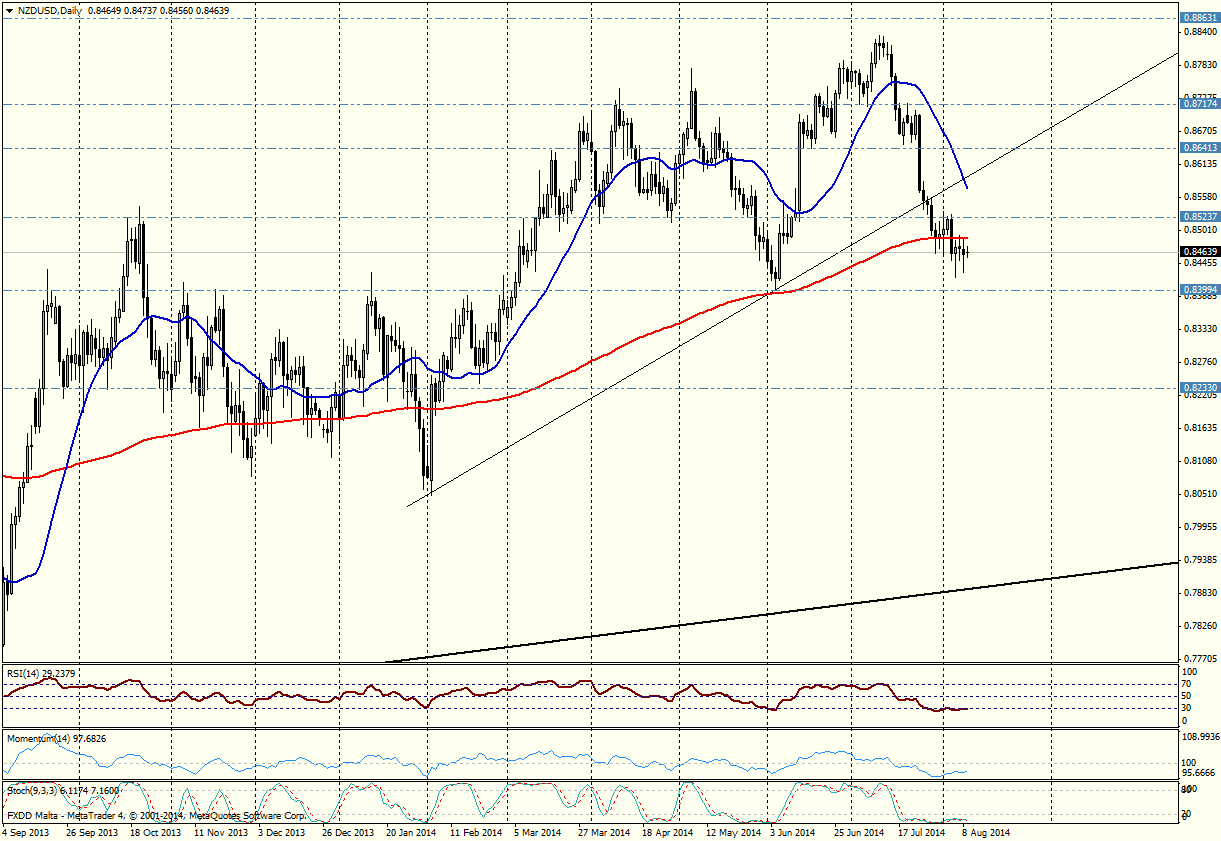Click the 3 Jun 2014 date label
The height and width of the screenshot is (841, 1221).
(x=791, y=831)
